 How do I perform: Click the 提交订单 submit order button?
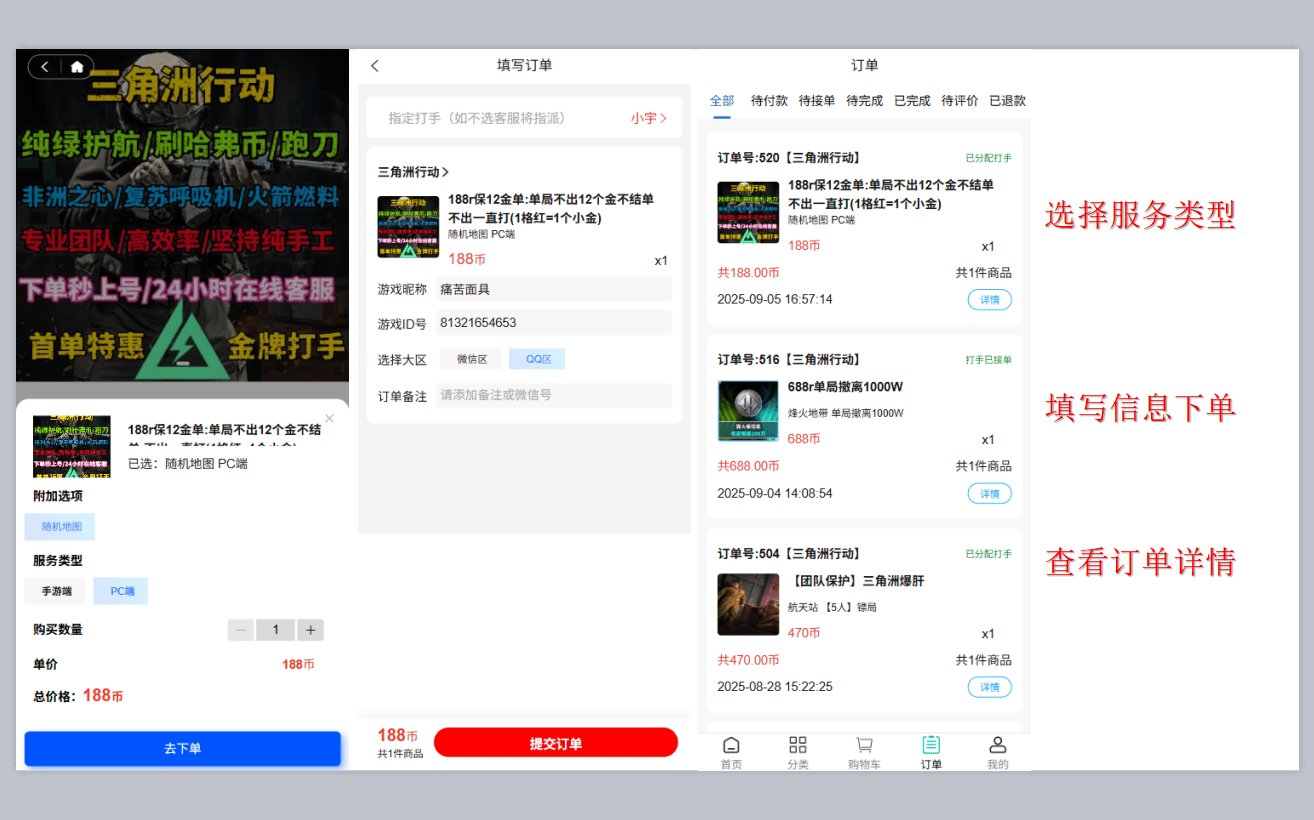coord(556,742)
